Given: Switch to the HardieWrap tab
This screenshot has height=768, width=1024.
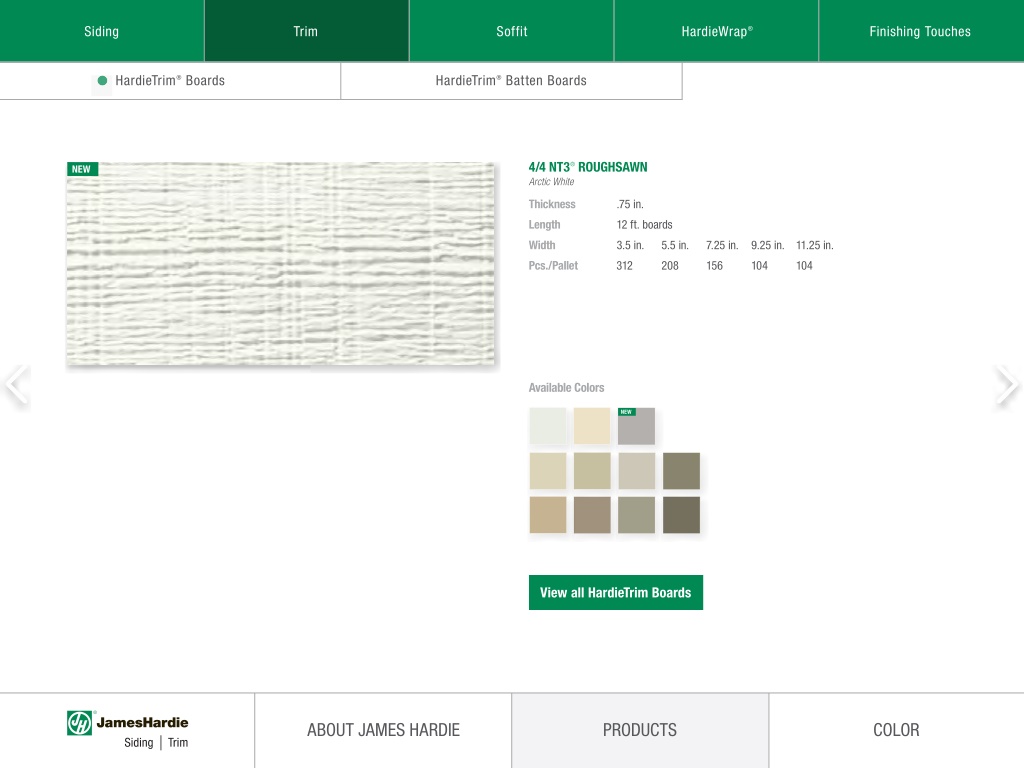Looking at the screenshot, I should [716, 31].
